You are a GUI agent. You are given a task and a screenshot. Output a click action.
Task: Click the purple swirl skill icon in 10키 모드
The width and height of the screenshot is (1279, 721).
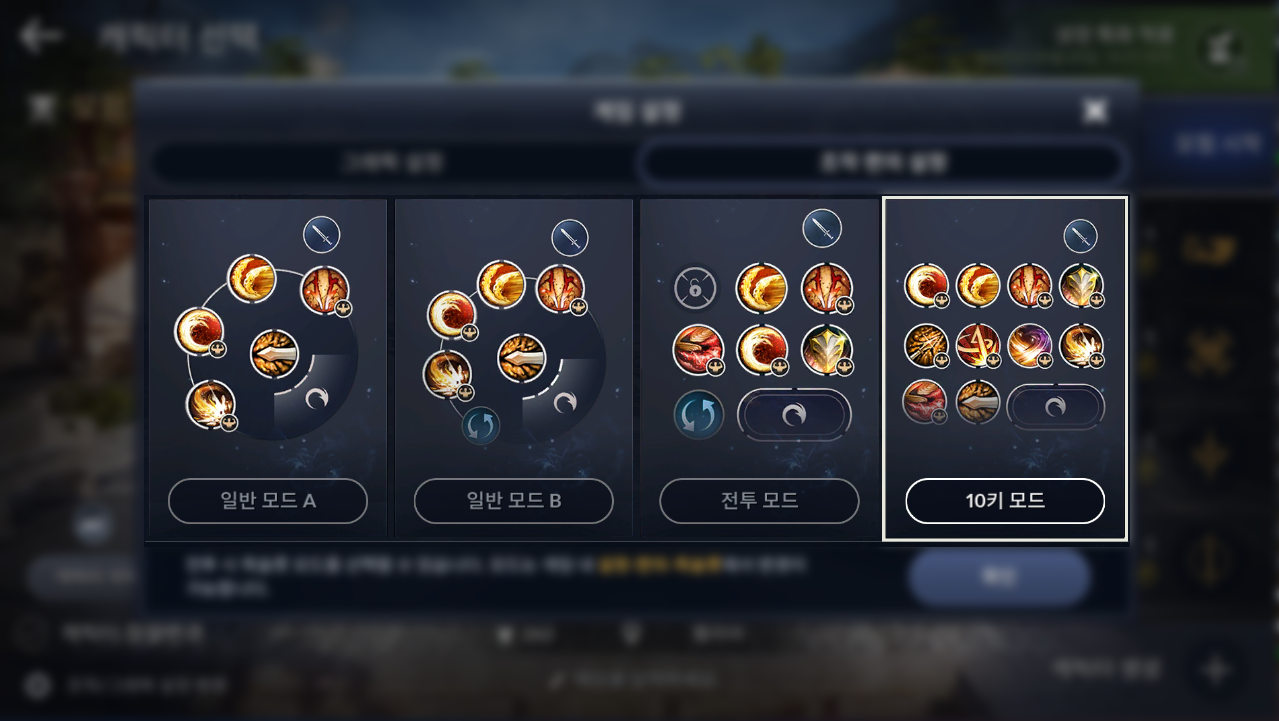[x=1028, y=346]
